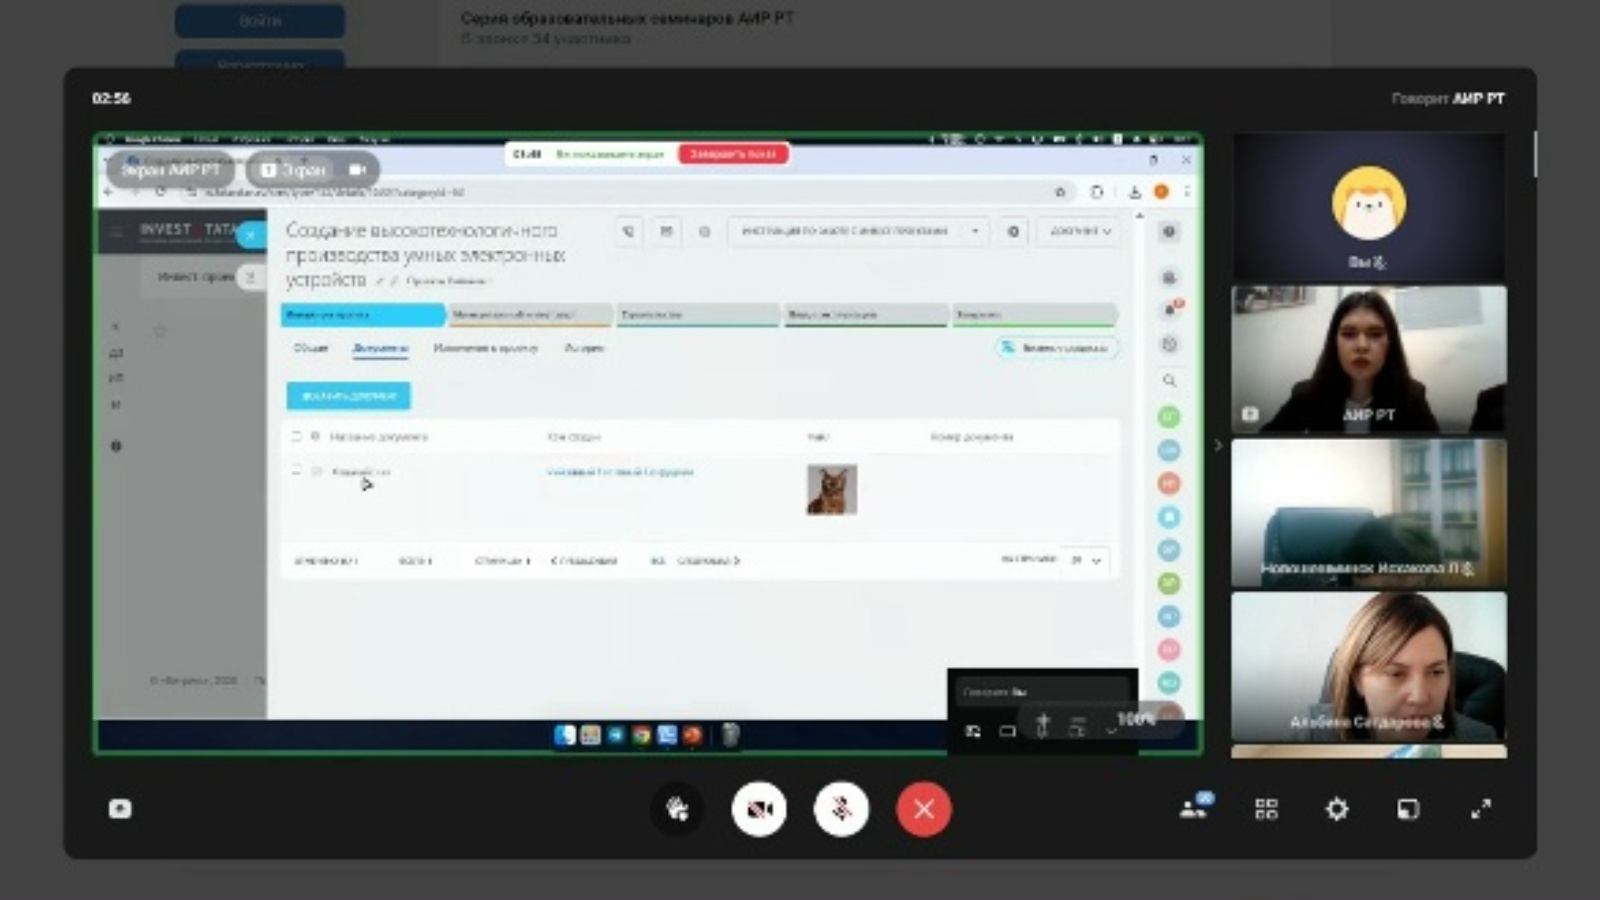The width and height of the screenshot is (1600, 900).
Task: Click red "Завершить показ" button
Action: coord(733,154)
